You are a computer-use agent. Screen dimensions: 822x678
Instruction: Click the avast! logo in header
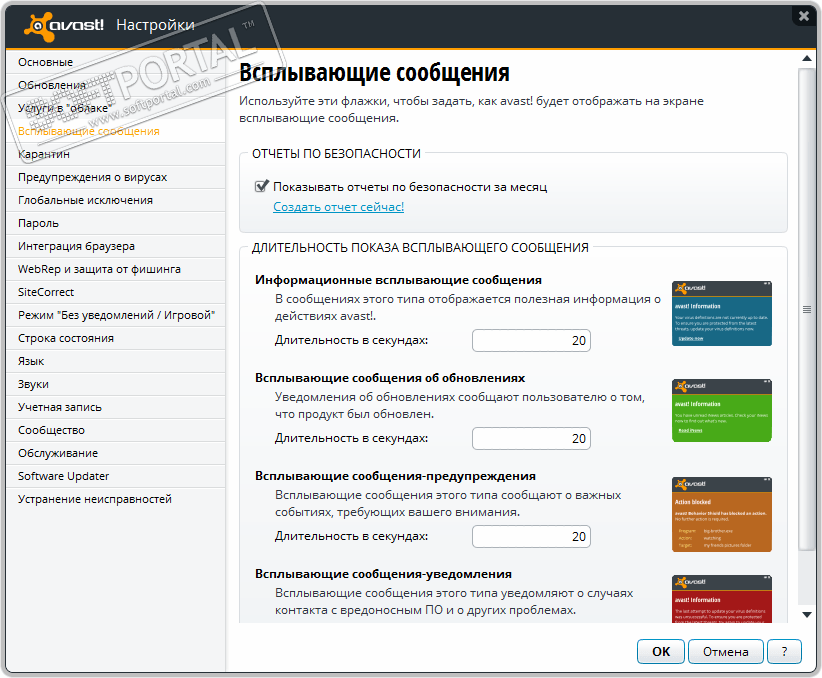click(x=64, y=26)
